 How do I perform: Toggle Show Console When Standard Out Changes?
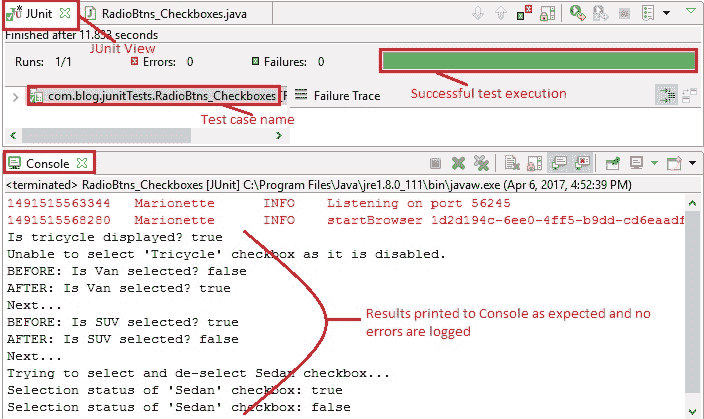coord(559,163)
